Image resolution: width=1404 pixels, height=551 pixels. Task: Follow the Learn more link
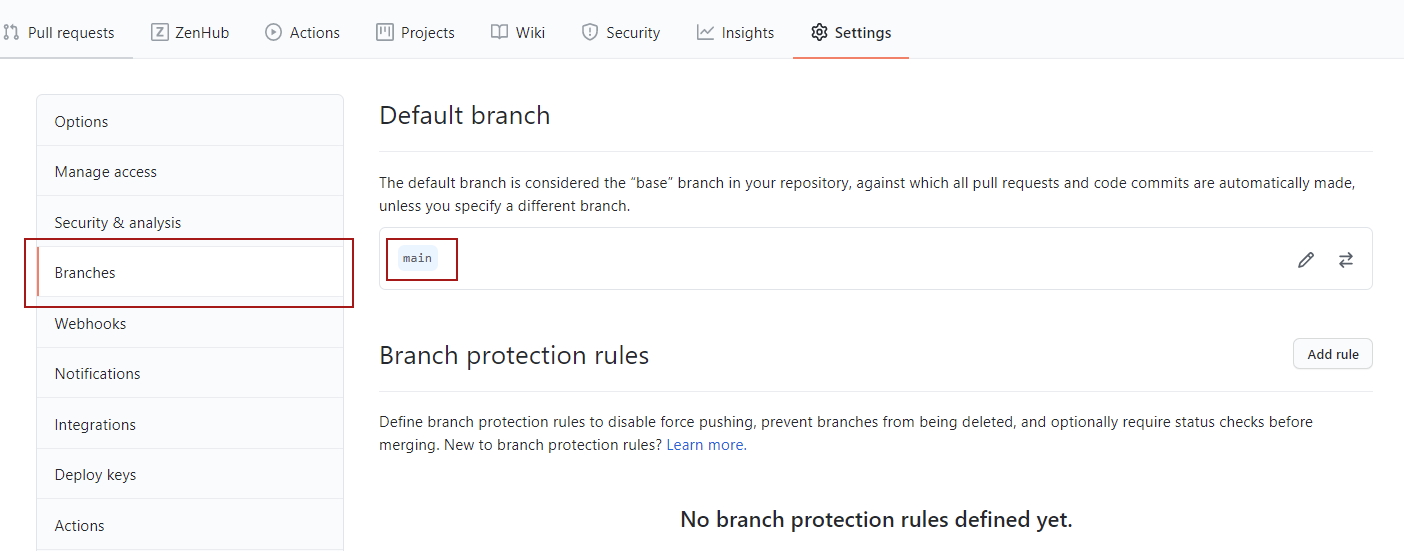tap(706, 445)
